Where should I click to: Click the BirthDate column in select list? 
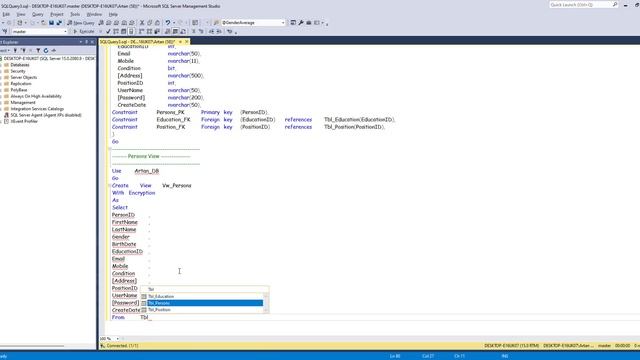click(x=124, y=244)
